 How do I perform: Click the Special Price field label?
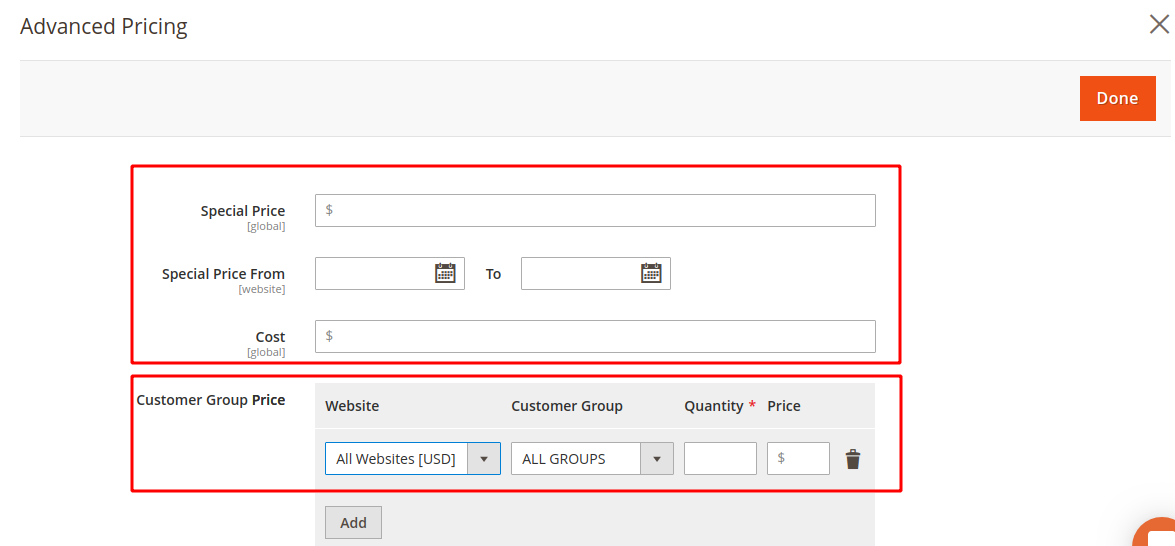[243, 211]
